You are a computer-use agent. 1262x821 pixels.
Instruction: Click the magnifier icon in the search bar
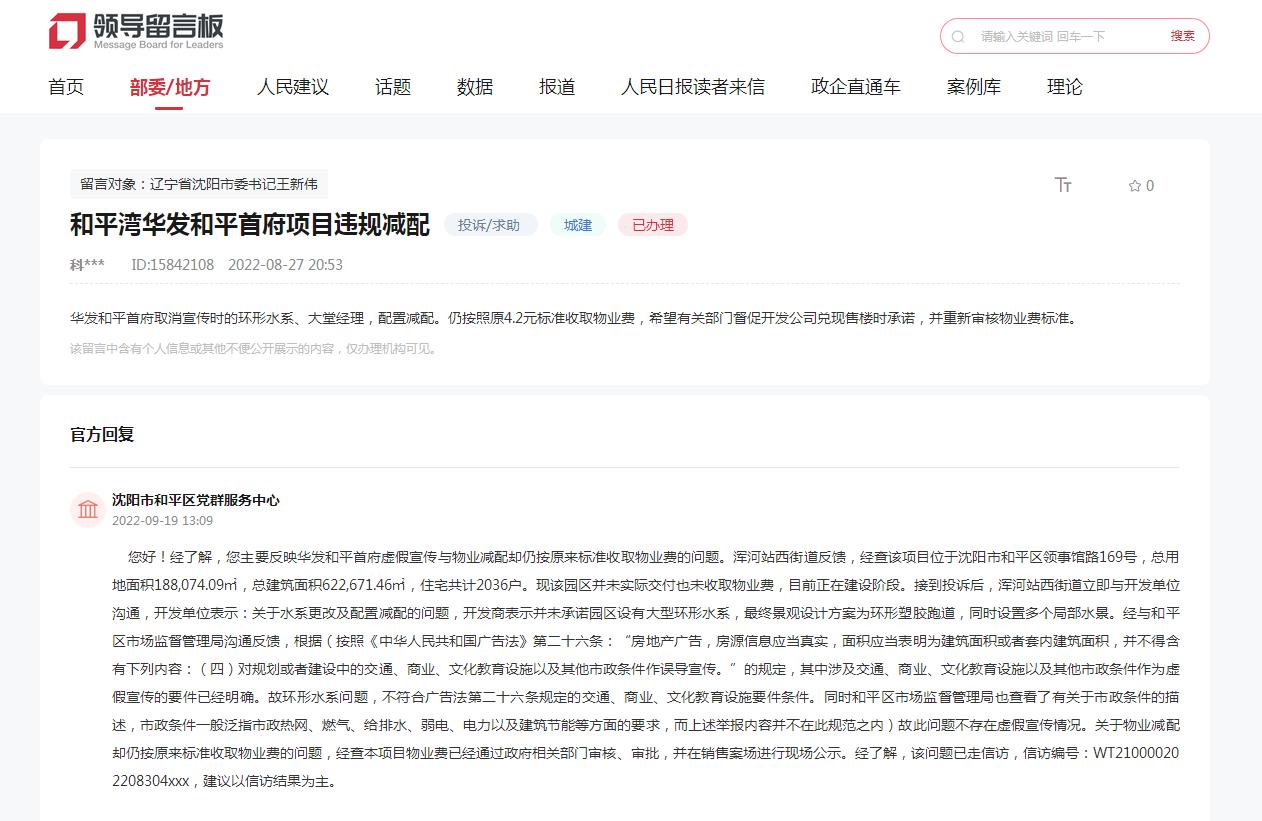[x=958, y=35]
